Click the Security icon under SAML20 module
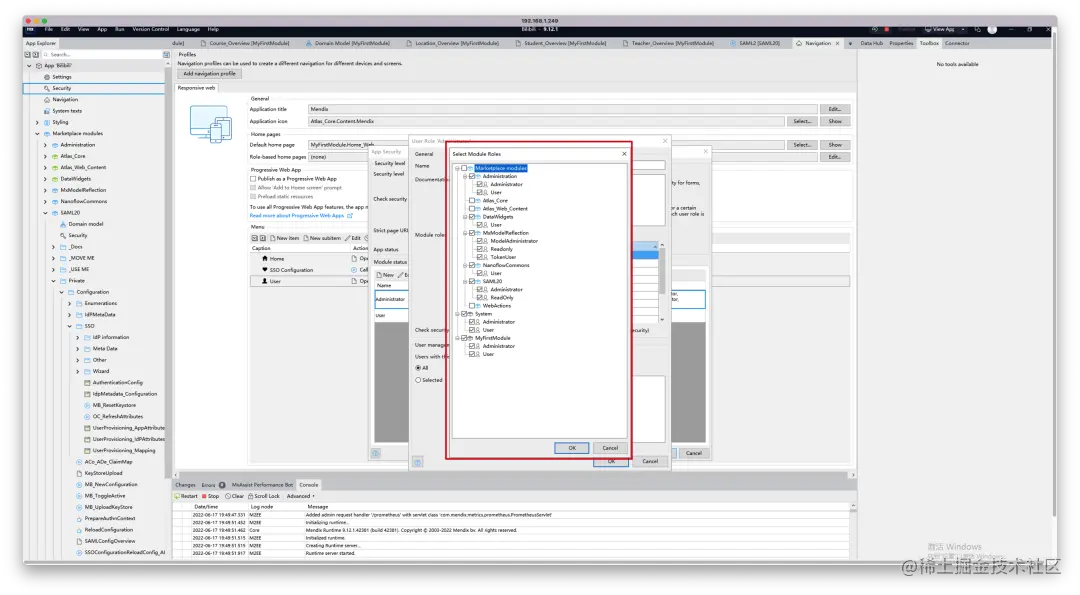This screenshot has width=1080, height=595. (63, 236)
